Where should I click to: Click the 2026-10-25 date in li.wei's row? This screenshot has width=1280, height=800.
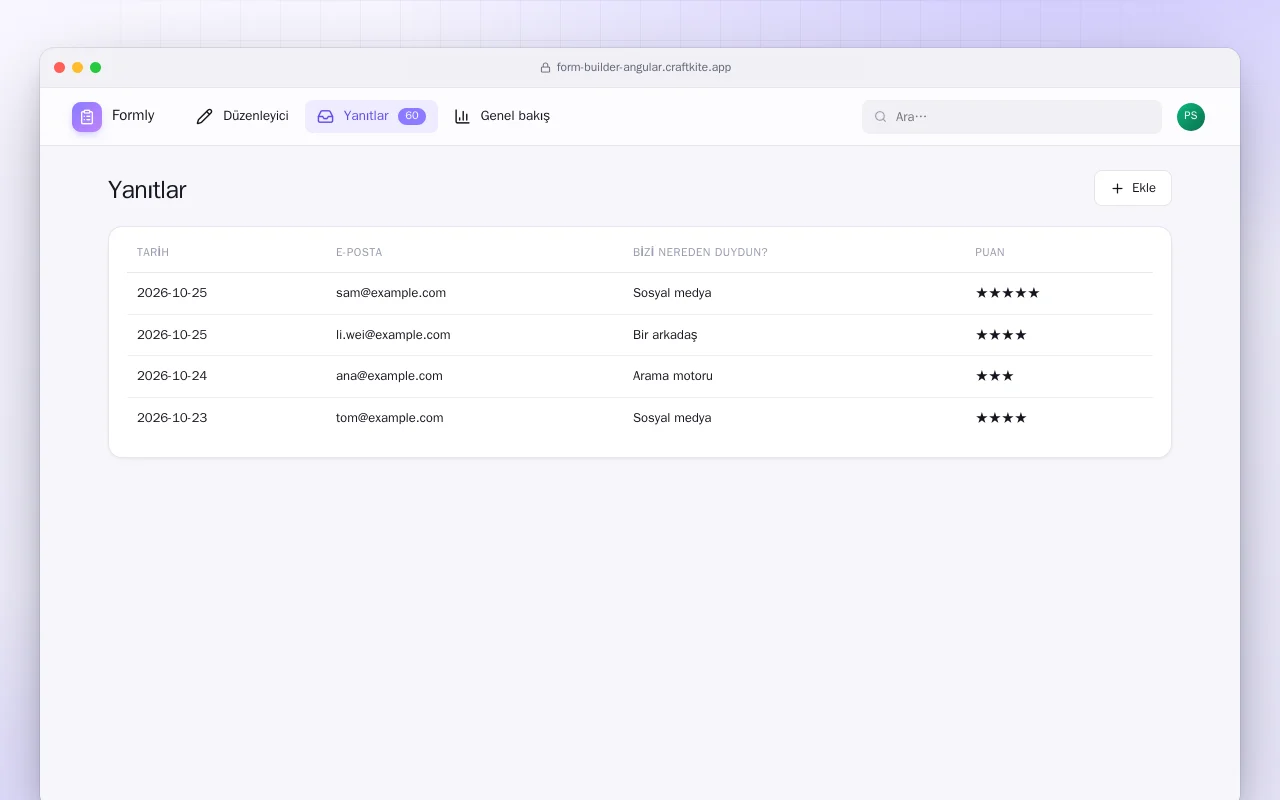point(172,335)
